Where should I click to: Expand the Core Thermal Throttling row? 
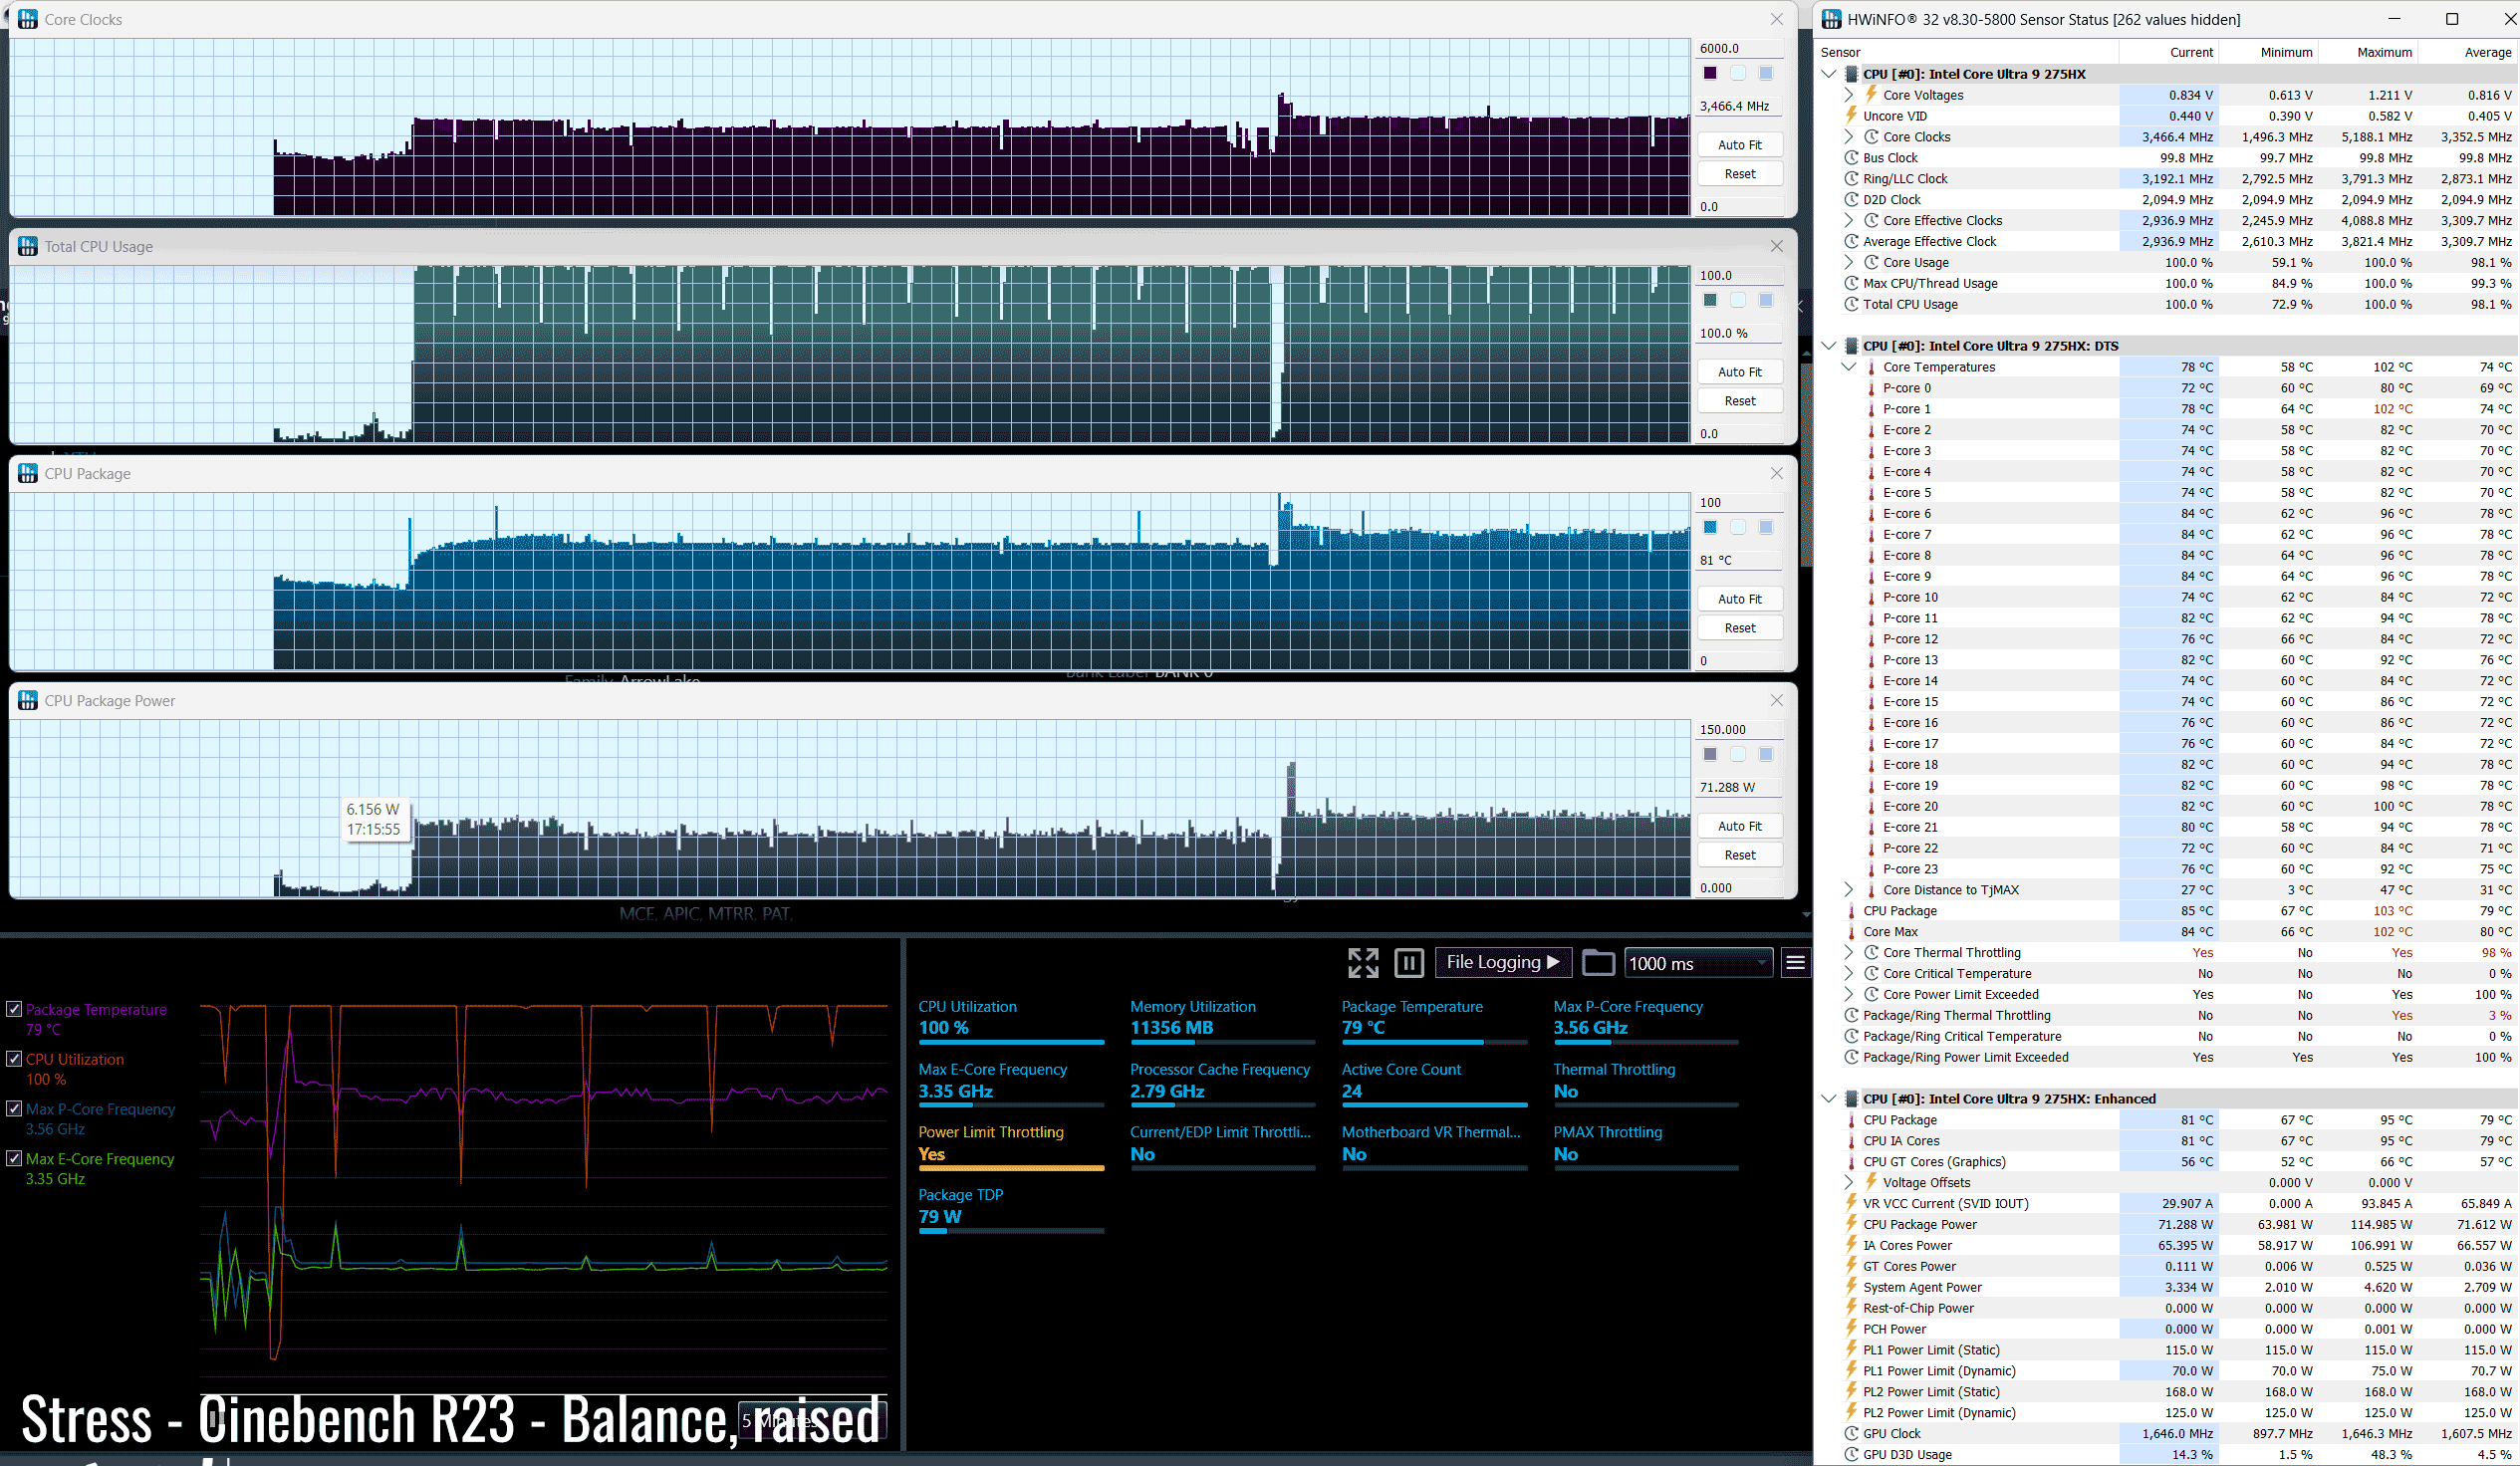pos(1849,953)
